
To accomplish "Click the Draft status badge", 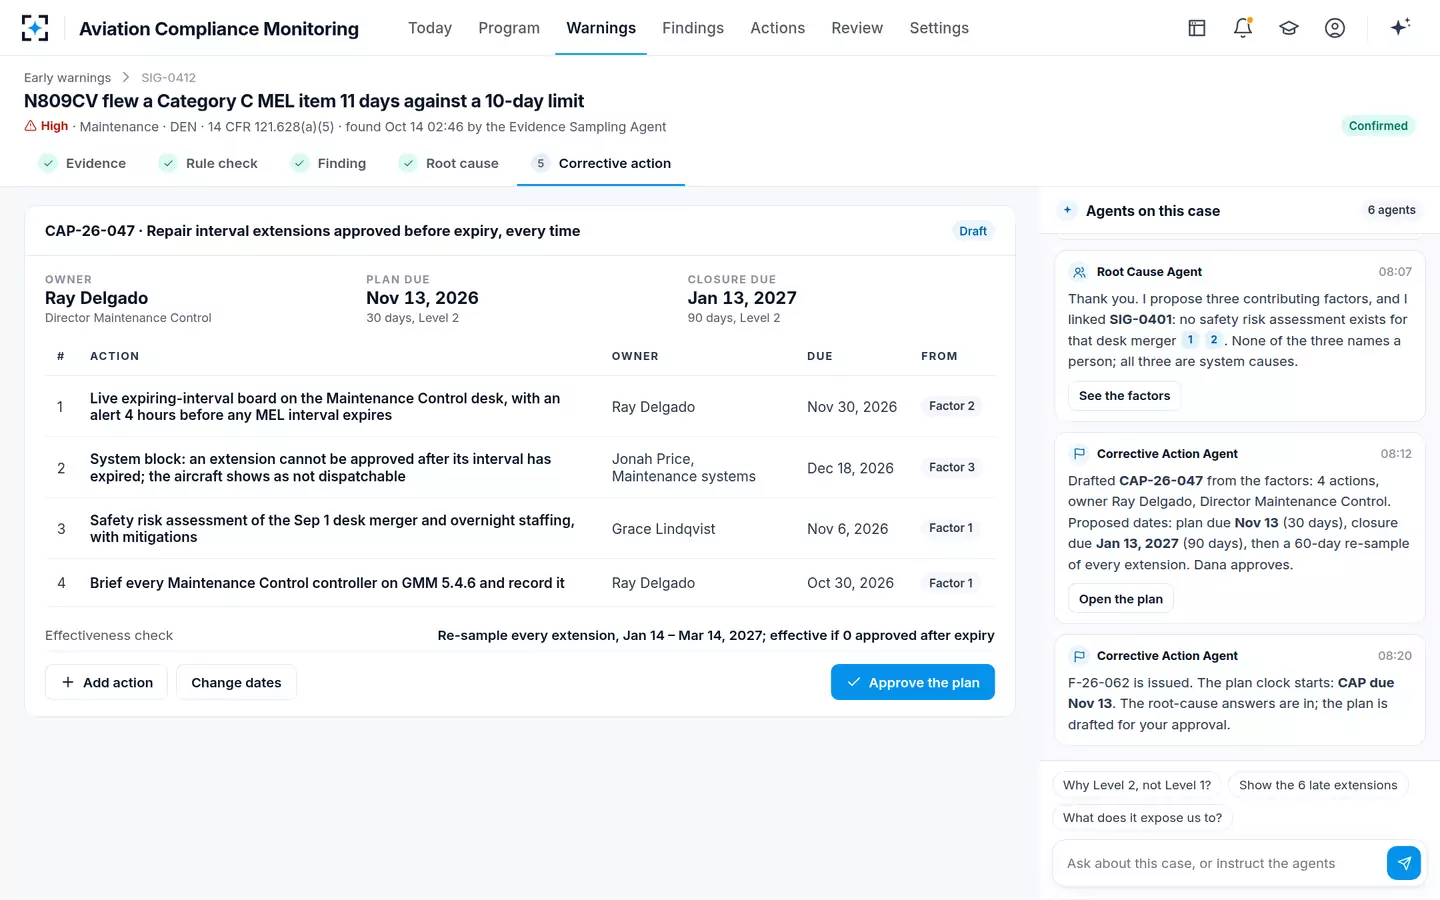I will pyautogui.click(x=973, y=231).
